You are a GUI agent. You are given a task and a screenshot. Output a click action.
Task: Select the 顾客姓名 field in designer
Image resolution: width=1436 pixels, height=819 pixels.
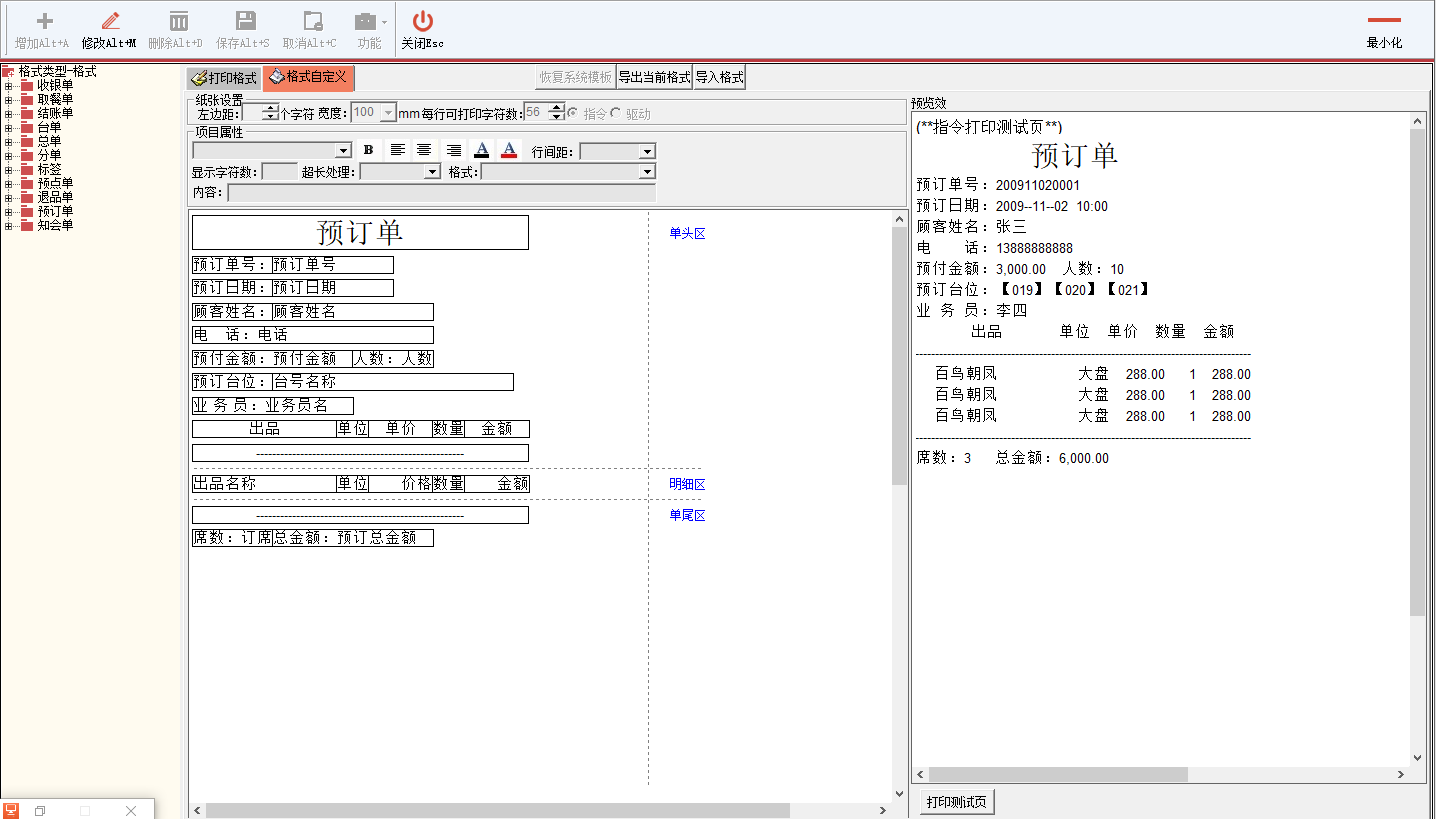353,312
